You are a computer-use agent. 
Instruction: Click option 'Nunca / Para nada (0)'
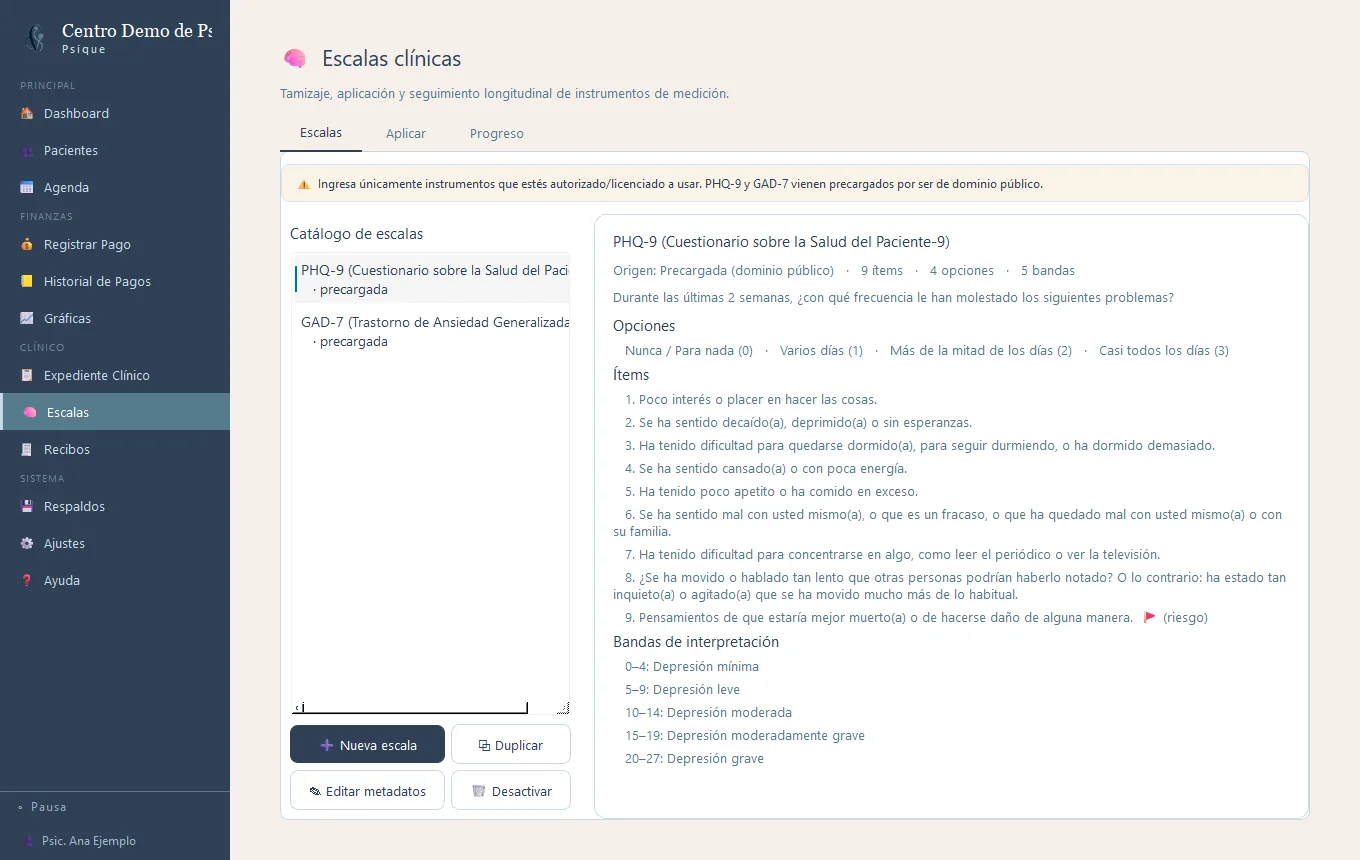click(689, 351)
